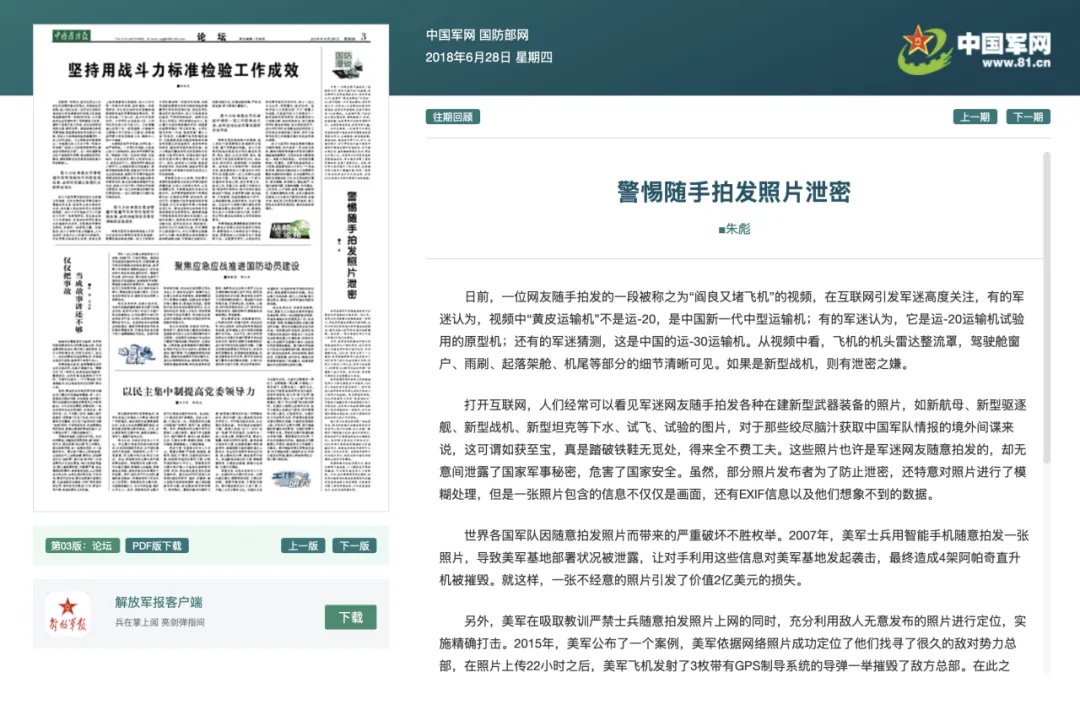The width and height of the screenshot is (1080, 705).
Task: Click the 往期回顾 button
Action: 453,116
